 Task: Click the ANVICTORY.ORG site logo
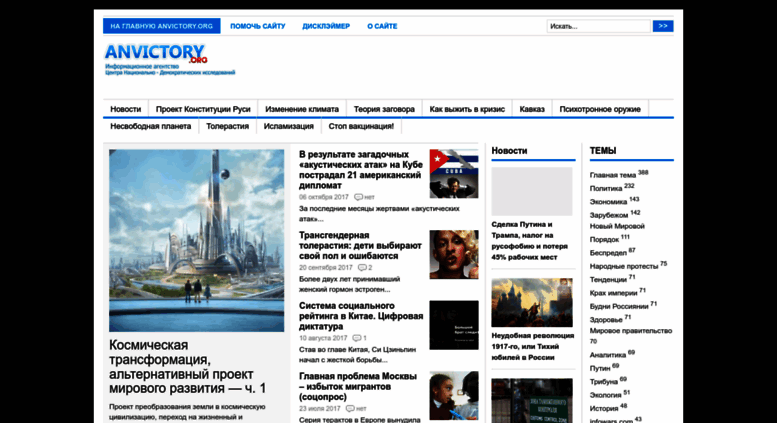pos(169,59)
